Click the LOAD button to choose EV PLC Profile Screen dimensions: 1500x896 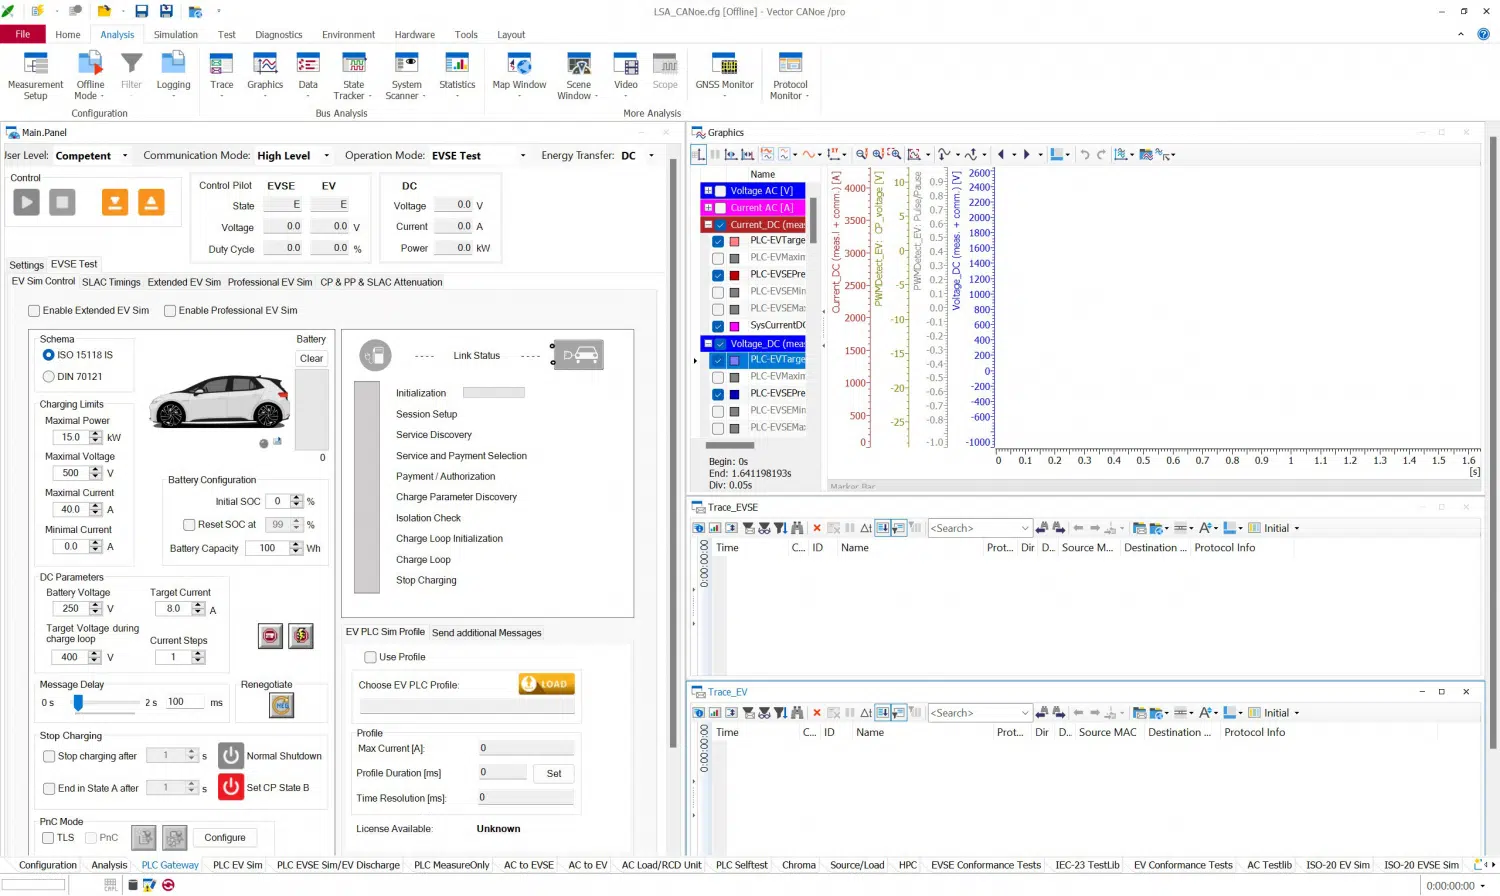pos(546,684)
